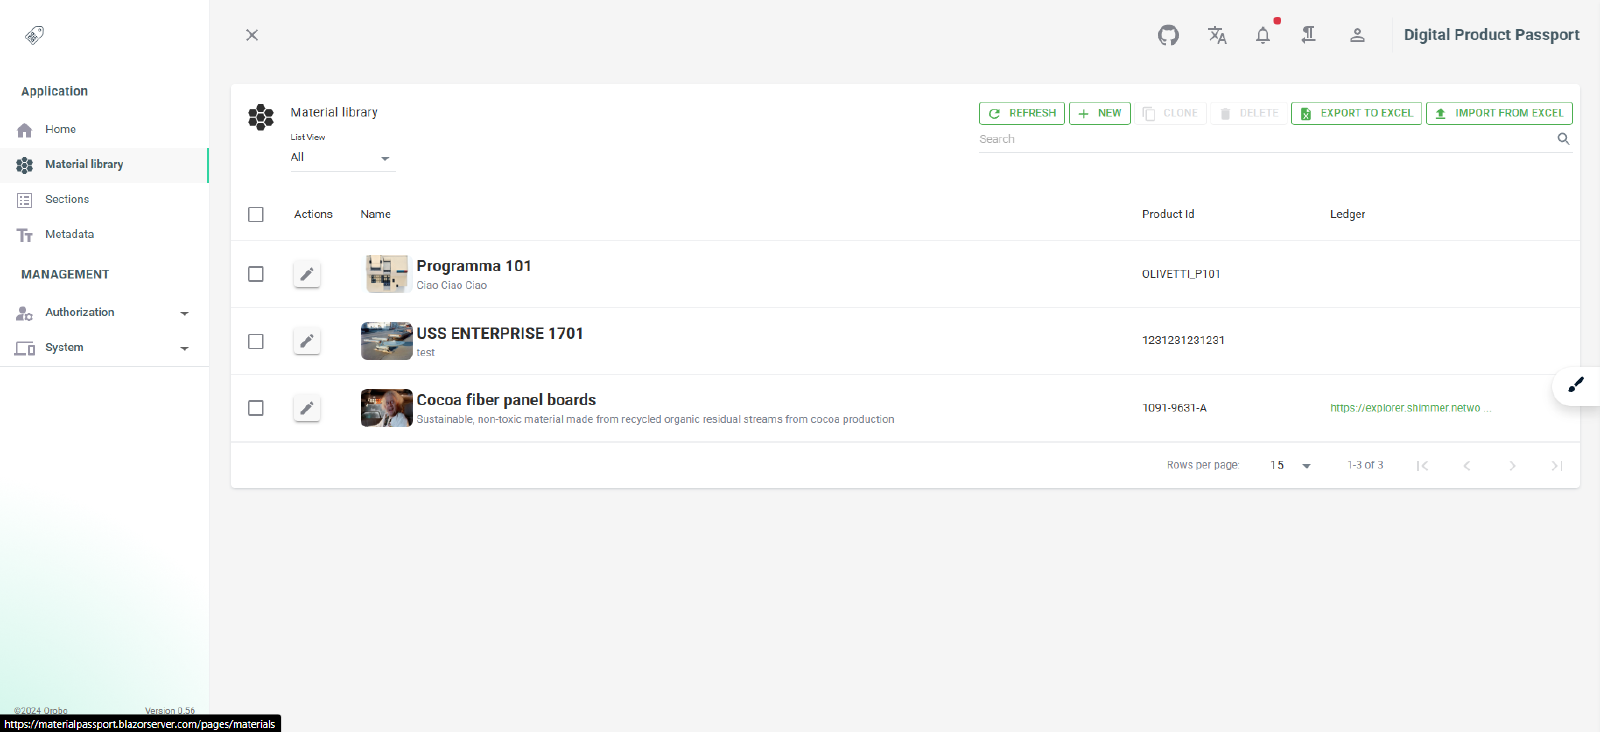Change rows per page dropdown
This screenshot has height=732, width=1600.
pyautogui.click(x=1290, y=466)
